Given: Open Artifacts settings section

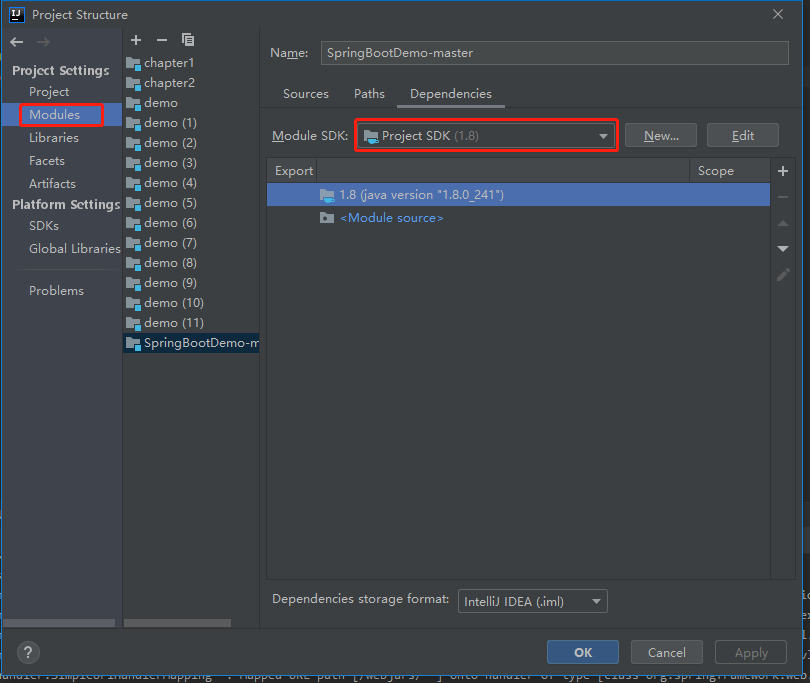Looking at the screenshot, I should [x=52, y=184].
